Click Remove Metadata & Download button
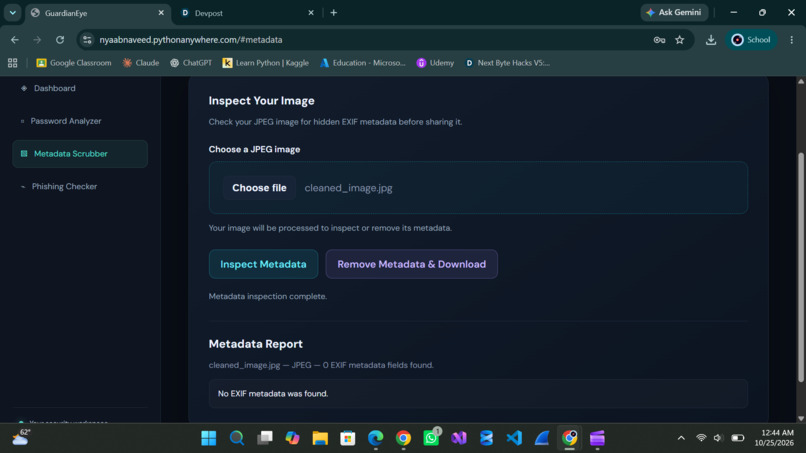Image resolution: width=806 pixels, height=453 pixels. coord(411,264)
